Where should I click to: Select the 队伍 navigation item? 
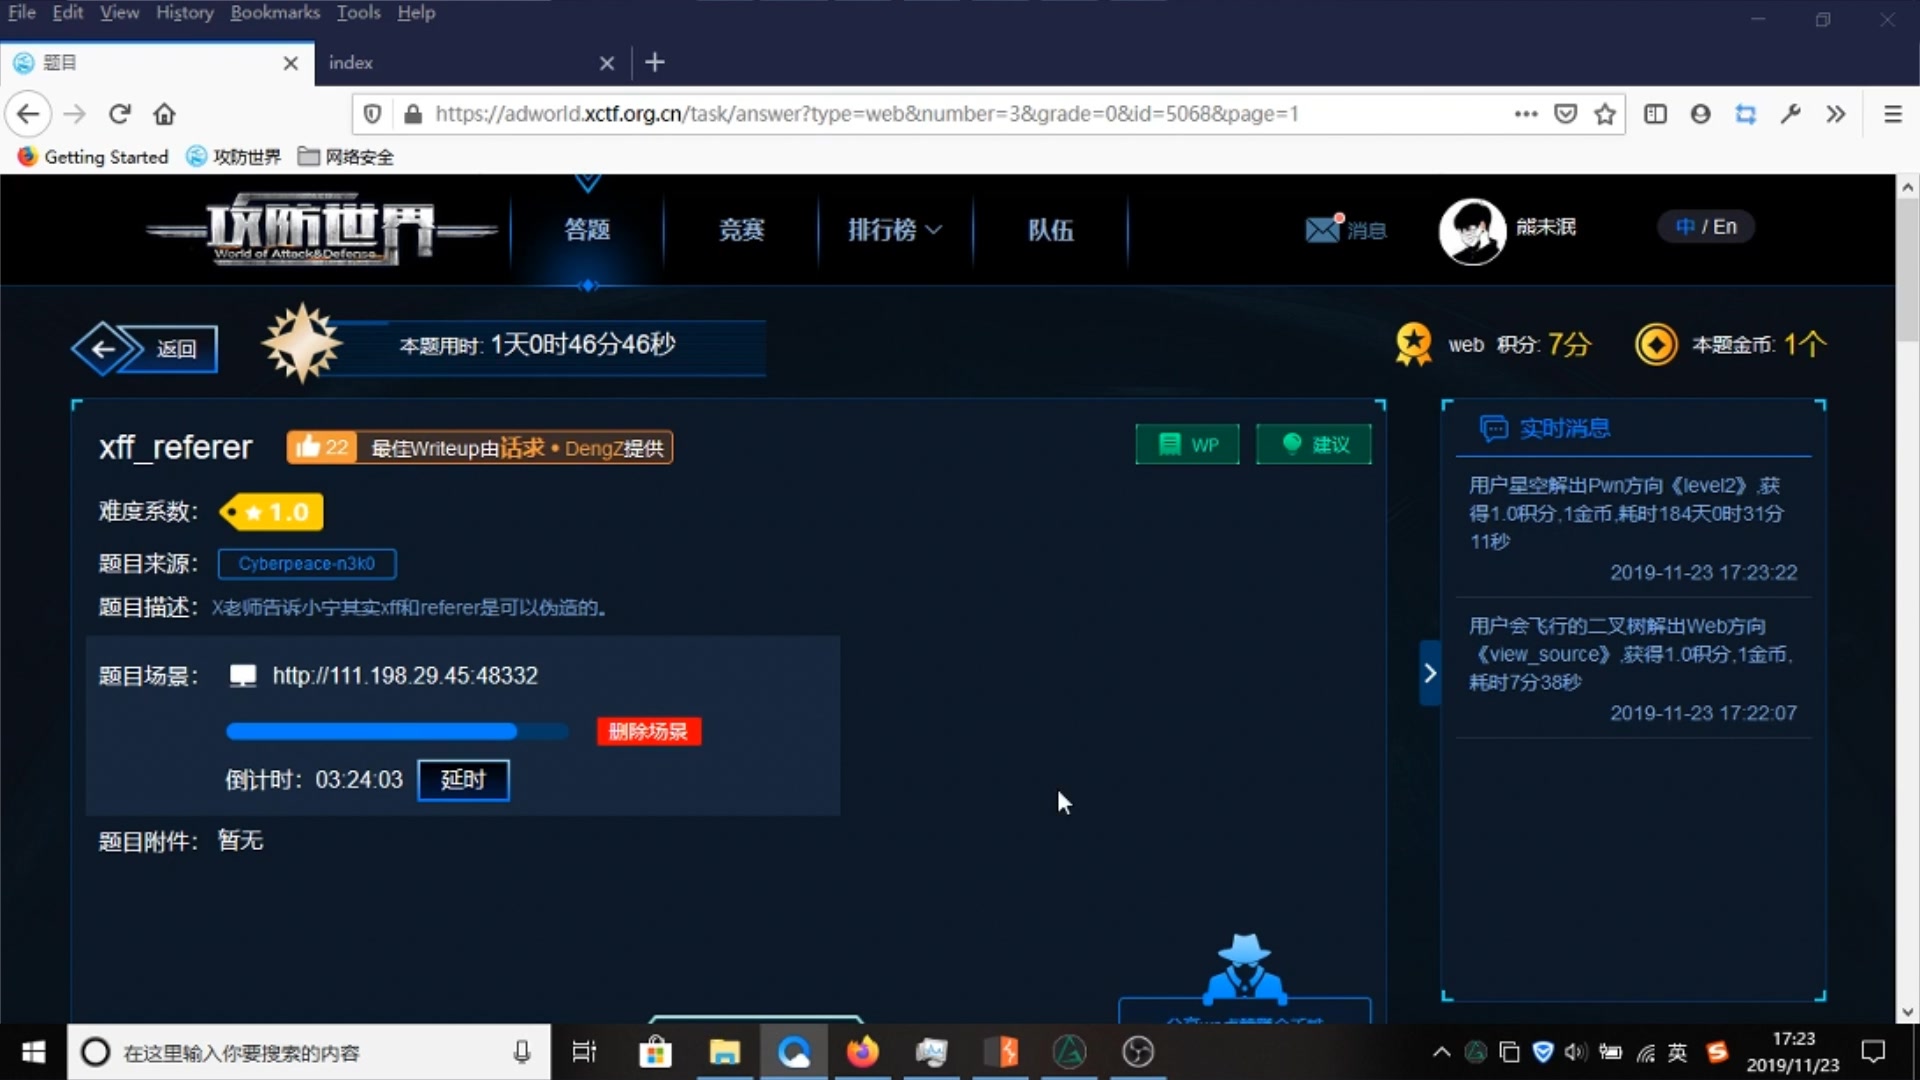click(x=1051, y=230)
